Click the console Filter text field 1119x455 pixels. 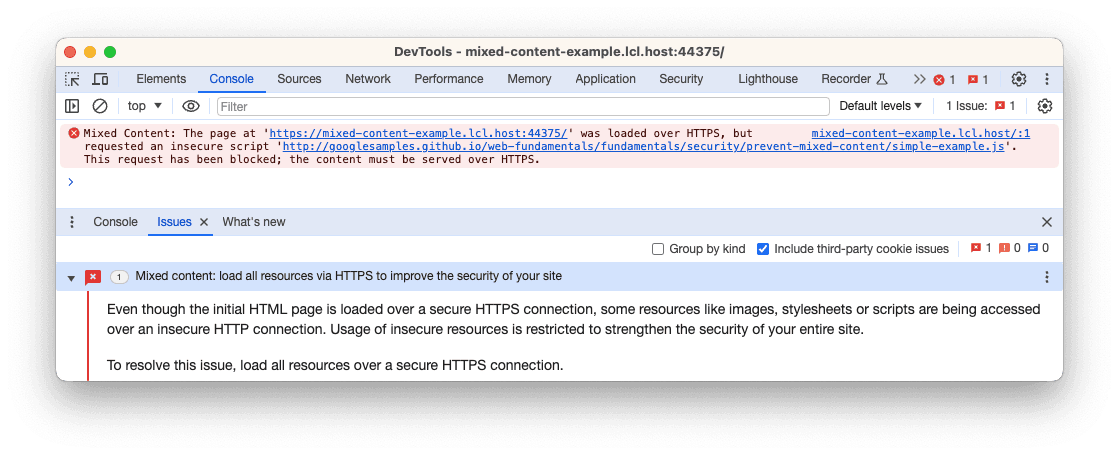point(522,106)
